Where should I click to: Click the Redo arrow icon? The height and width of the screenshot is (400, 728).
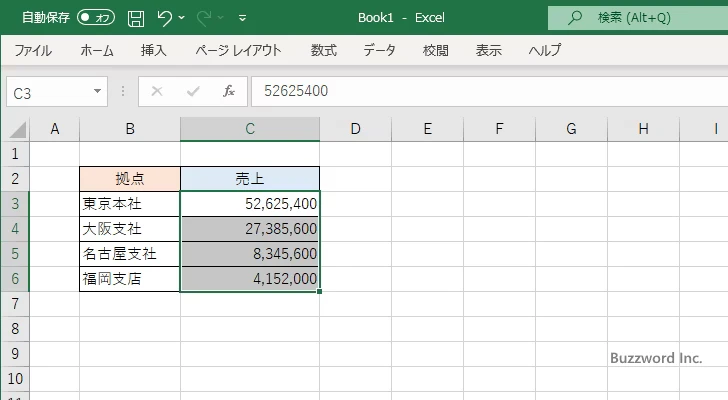[204, 18]
